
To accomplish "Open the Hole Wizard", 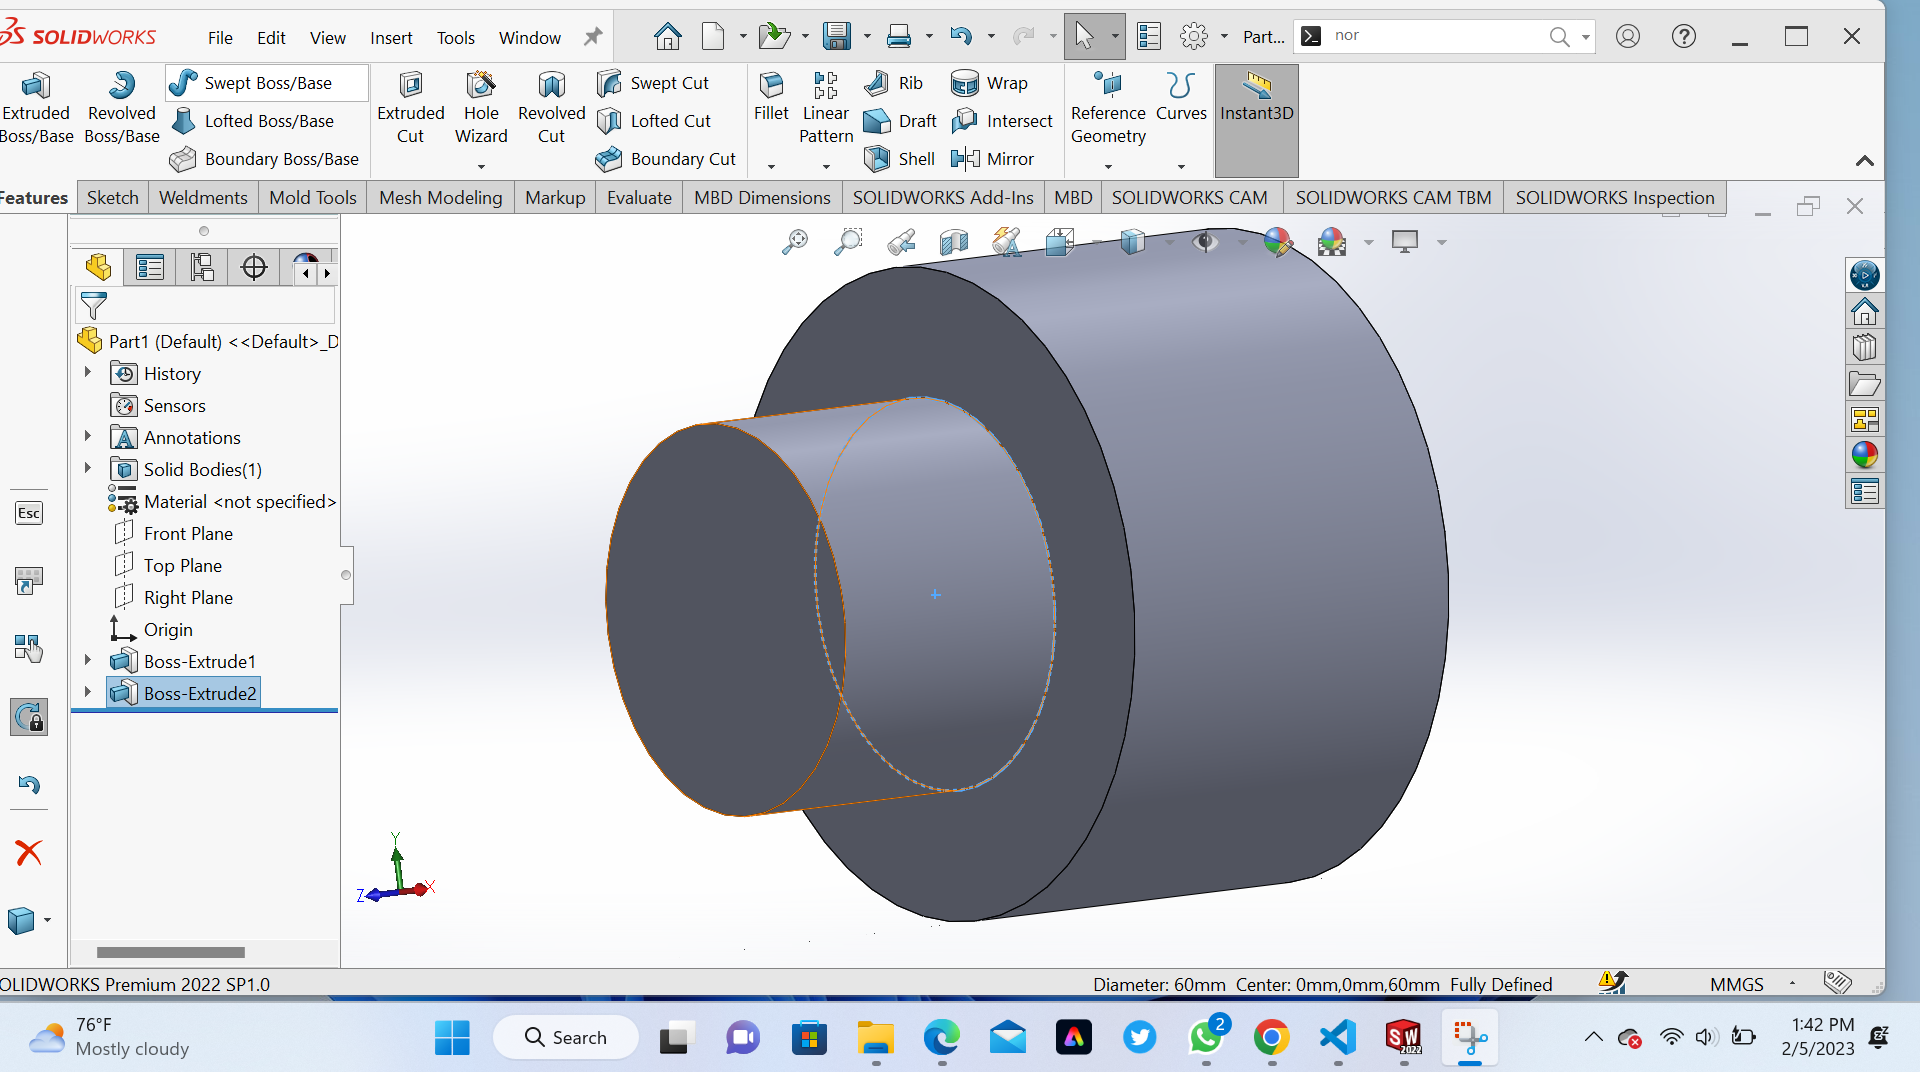I will [x=481, y=108].
